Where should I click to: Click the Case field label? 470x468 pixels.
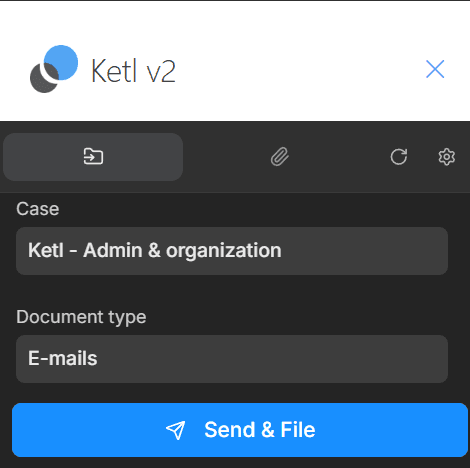coord(38,209)
